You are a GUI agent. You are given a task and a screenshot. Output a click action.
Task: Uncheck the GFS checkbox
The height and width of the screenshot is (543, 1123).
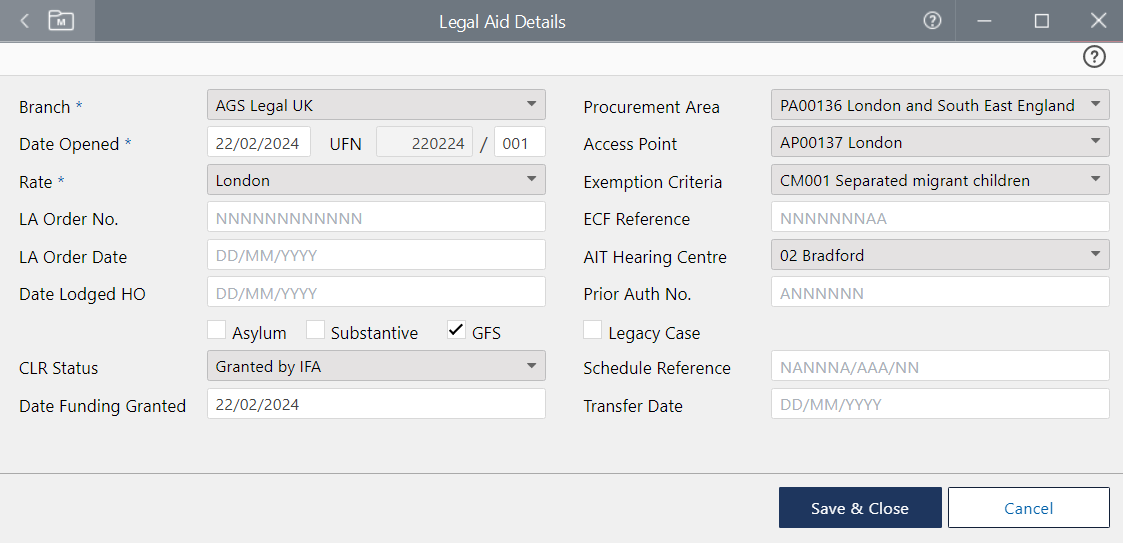[x=457, y=330]
